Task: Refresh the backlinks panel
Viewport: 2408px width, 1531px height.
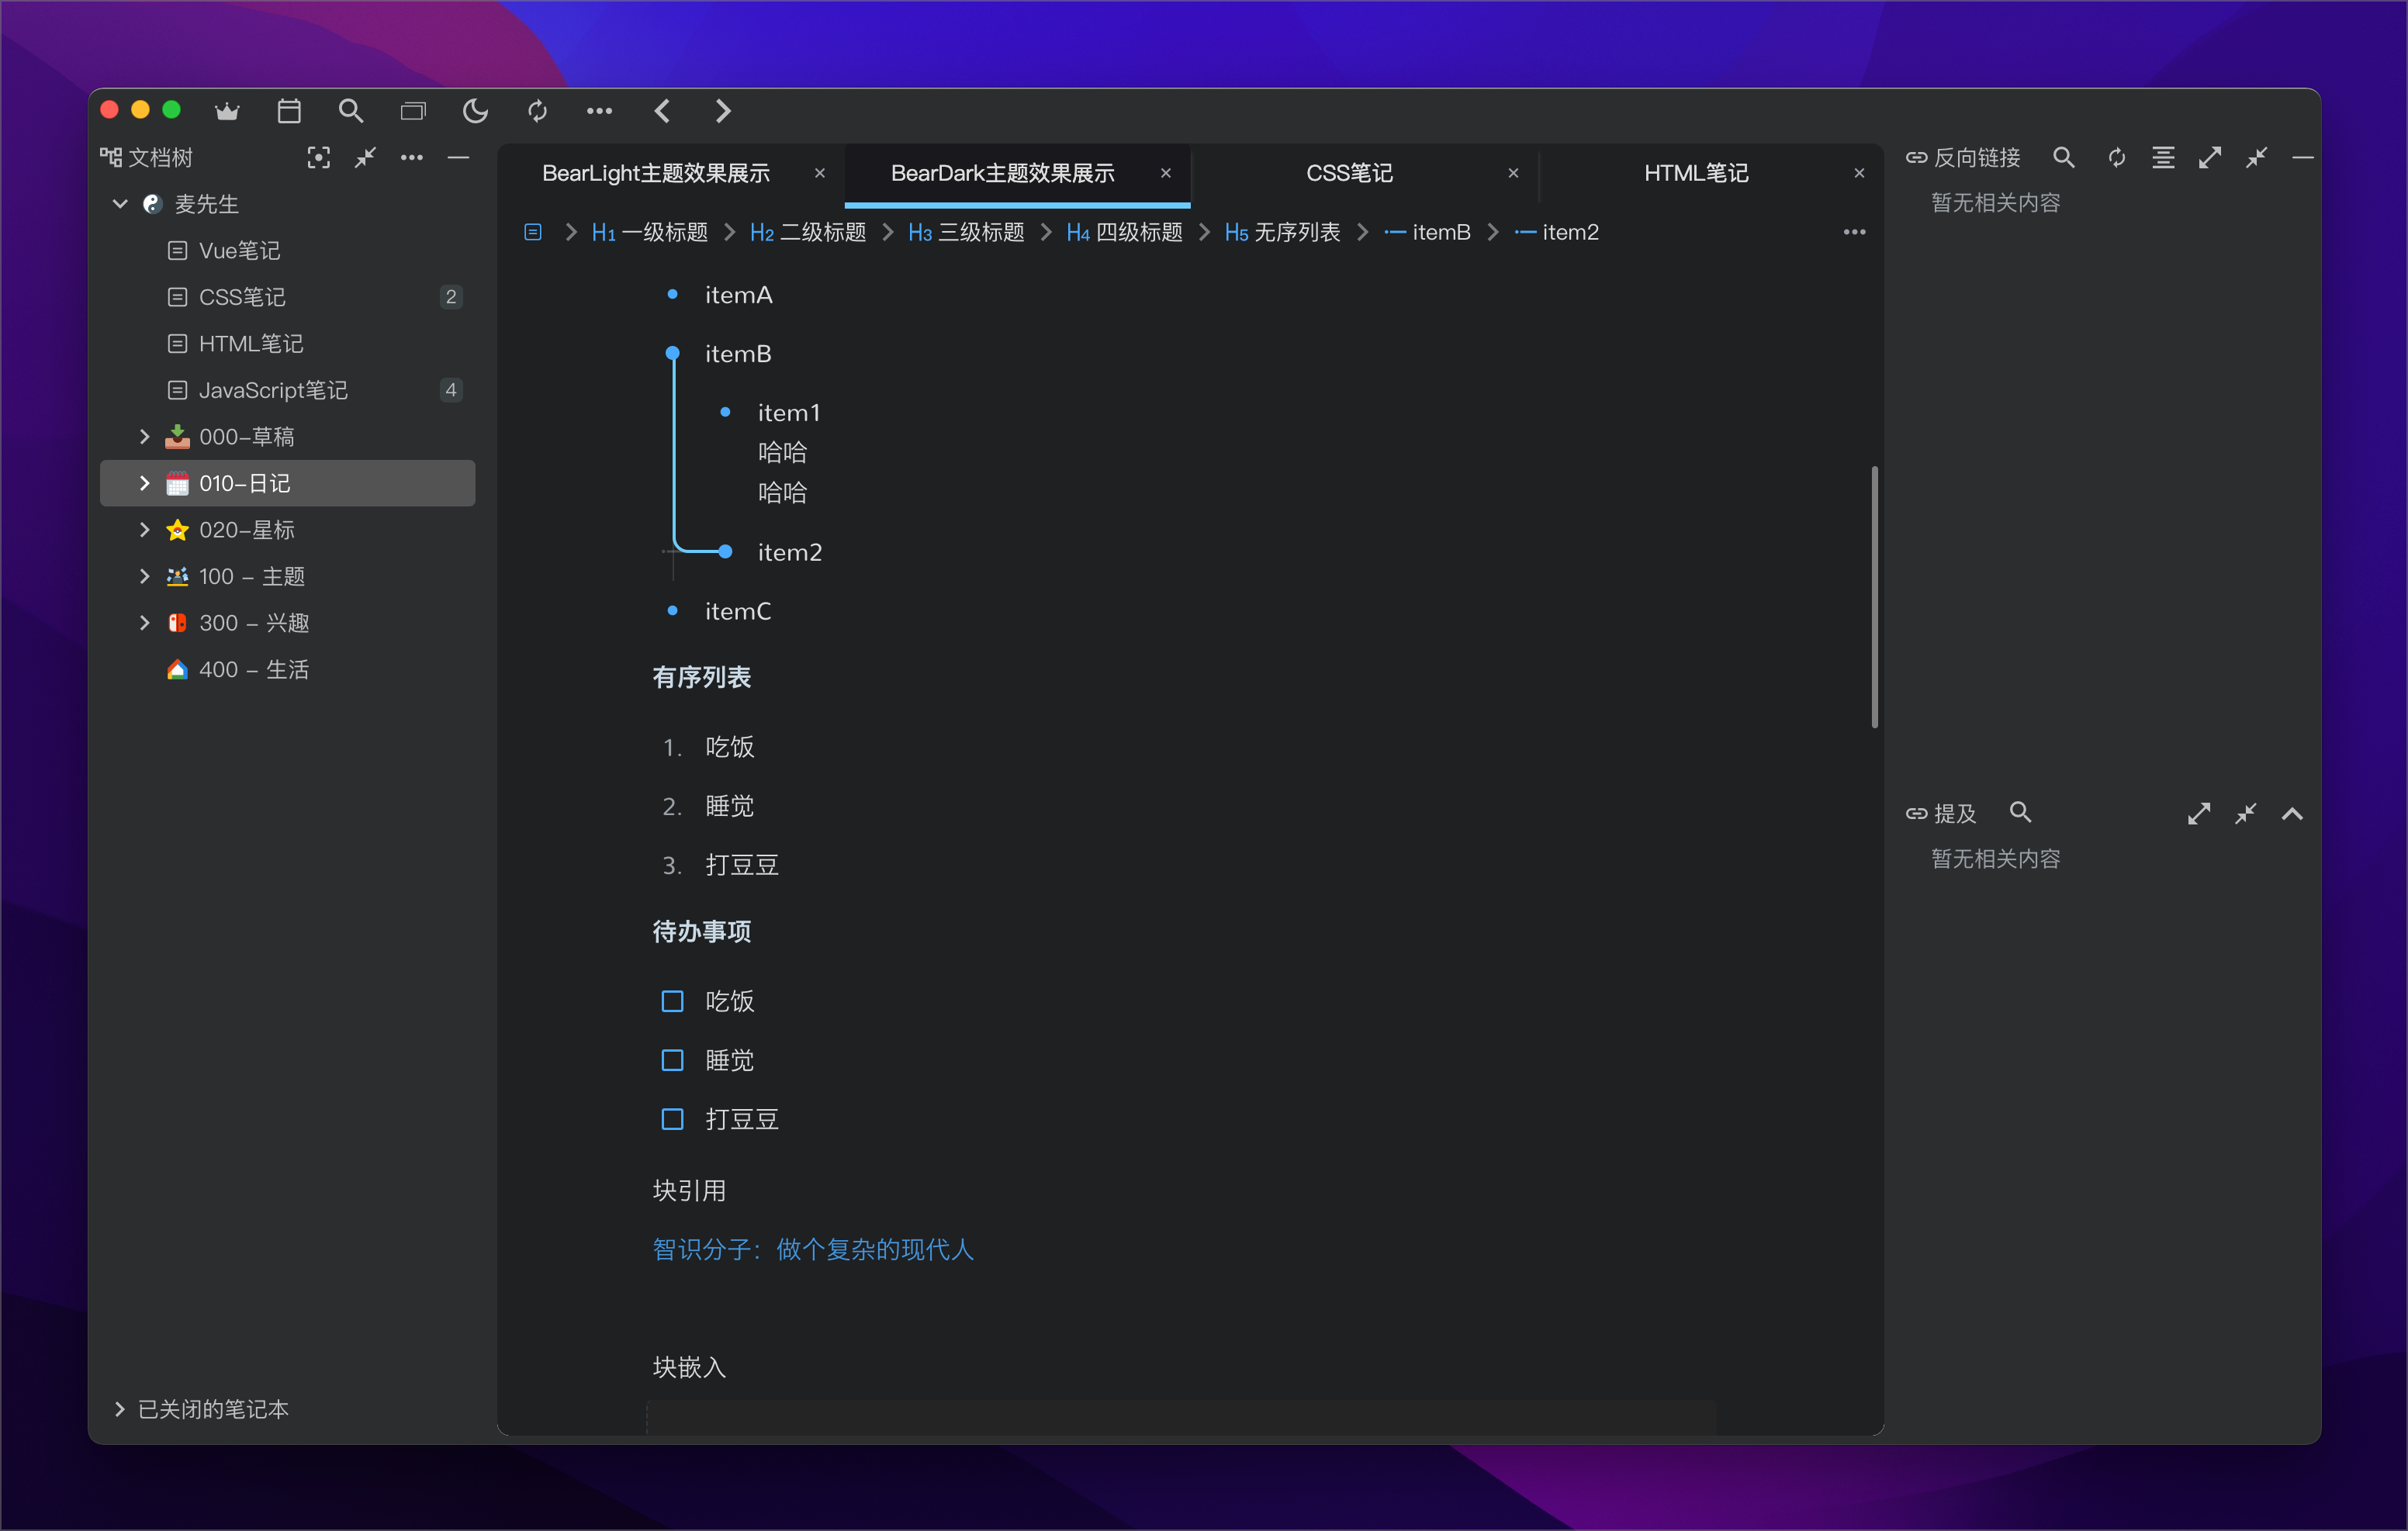Action: point(2116,157)
